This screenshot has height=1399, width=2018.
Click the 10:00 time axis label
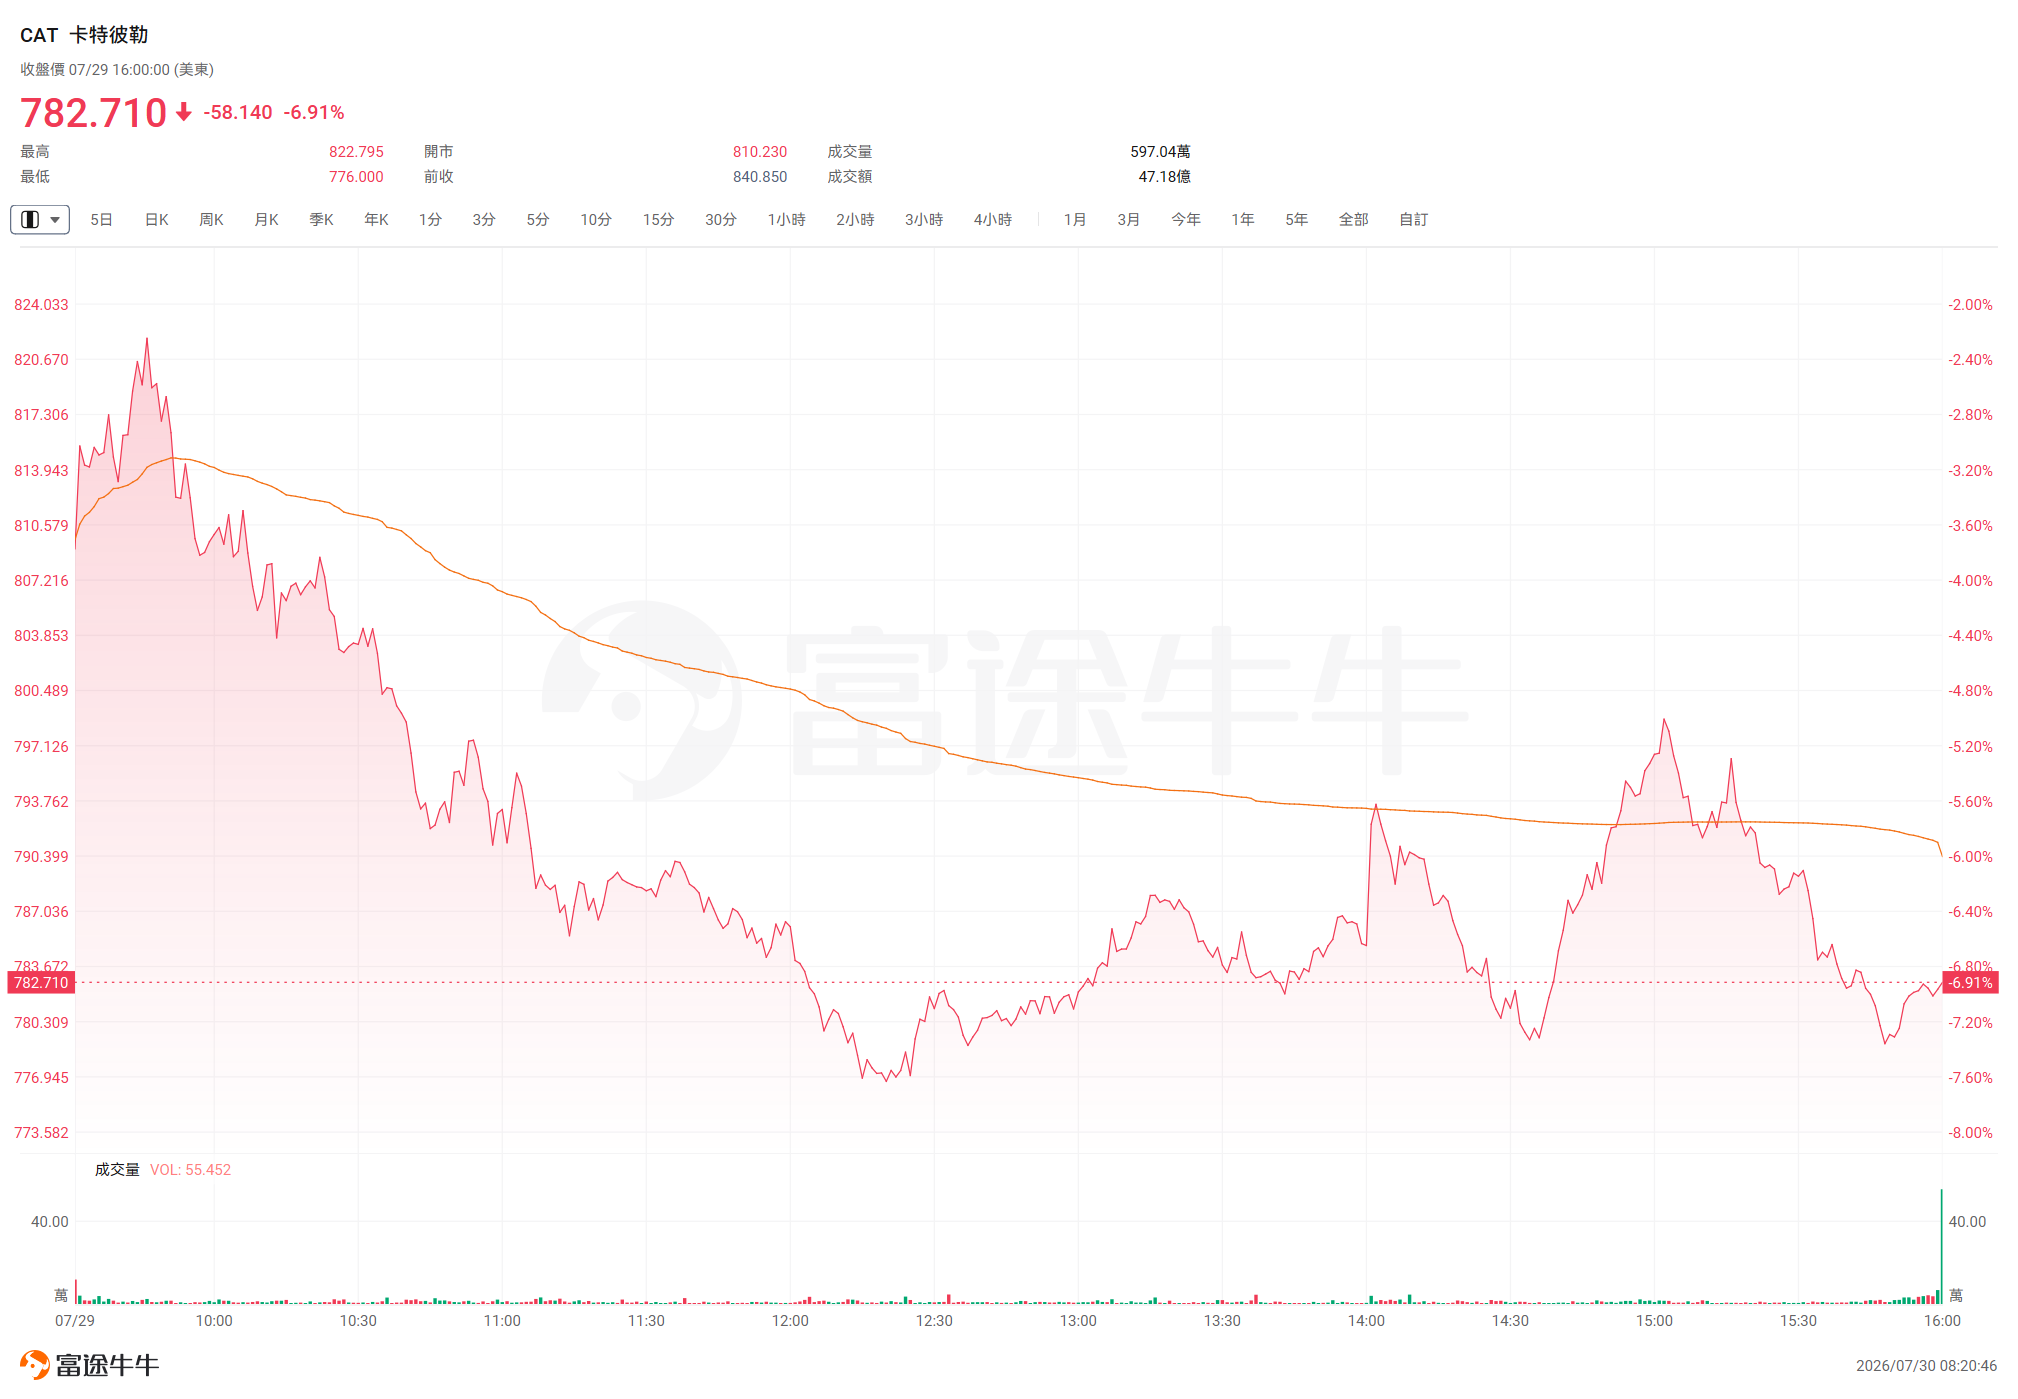[214, 1320]
